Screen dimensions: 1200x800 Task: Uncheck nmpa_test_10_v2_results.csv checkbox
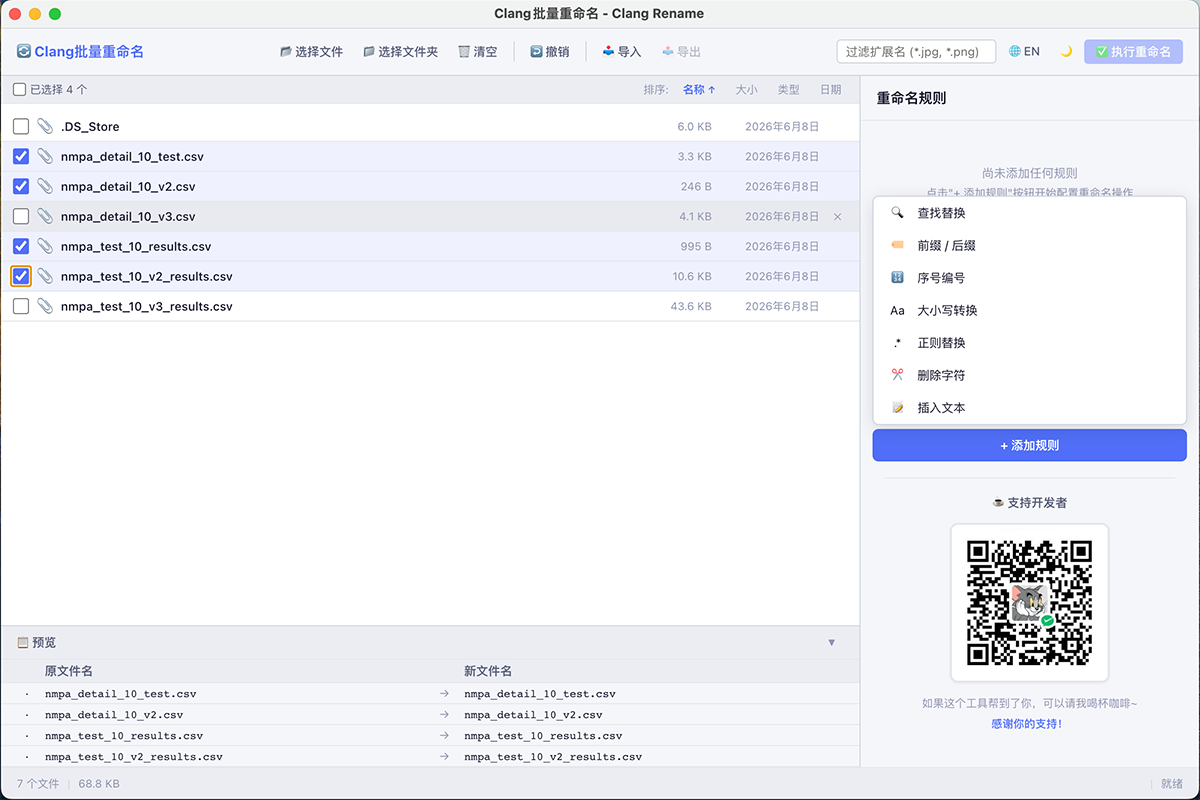click(21, 276)
